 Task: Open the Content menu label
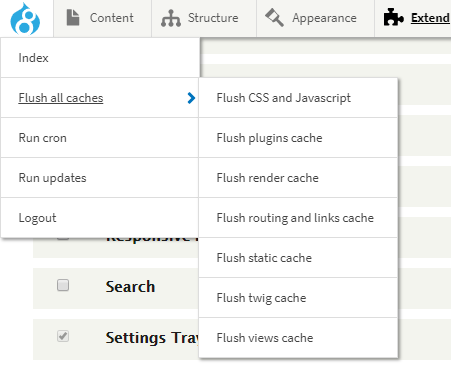pos(112,18)
